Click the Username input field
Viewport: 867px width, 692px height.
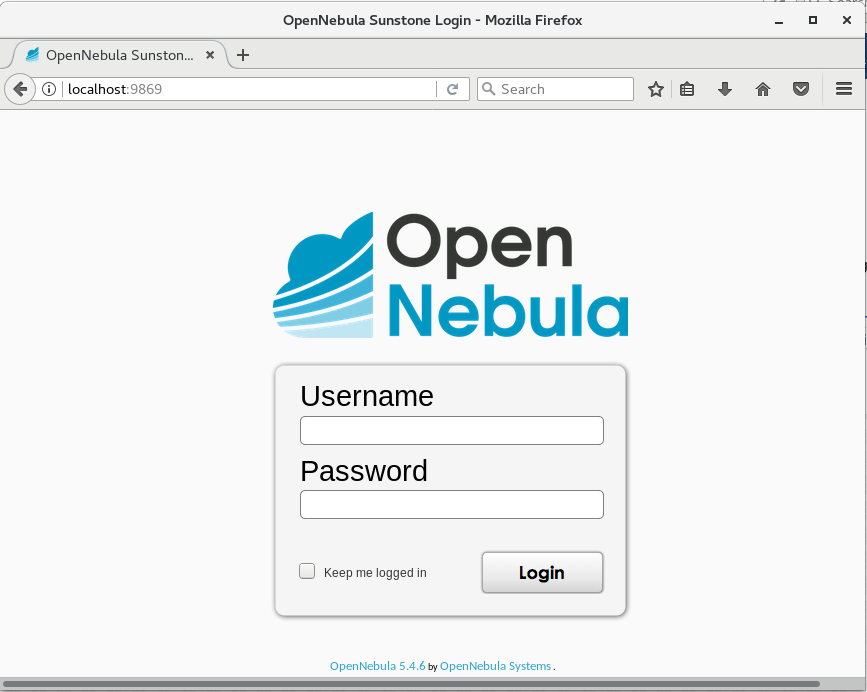pos(452,431)
